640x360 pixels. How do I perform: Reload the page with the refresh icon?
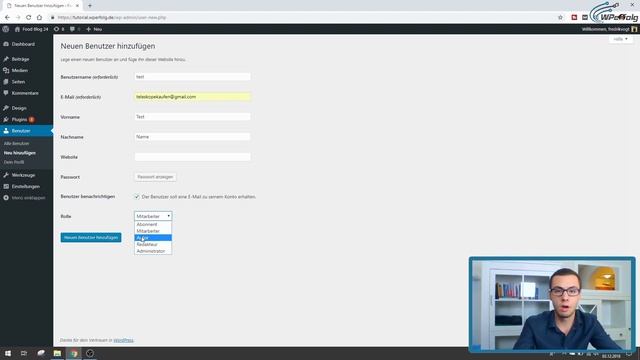tap(29, 18)
